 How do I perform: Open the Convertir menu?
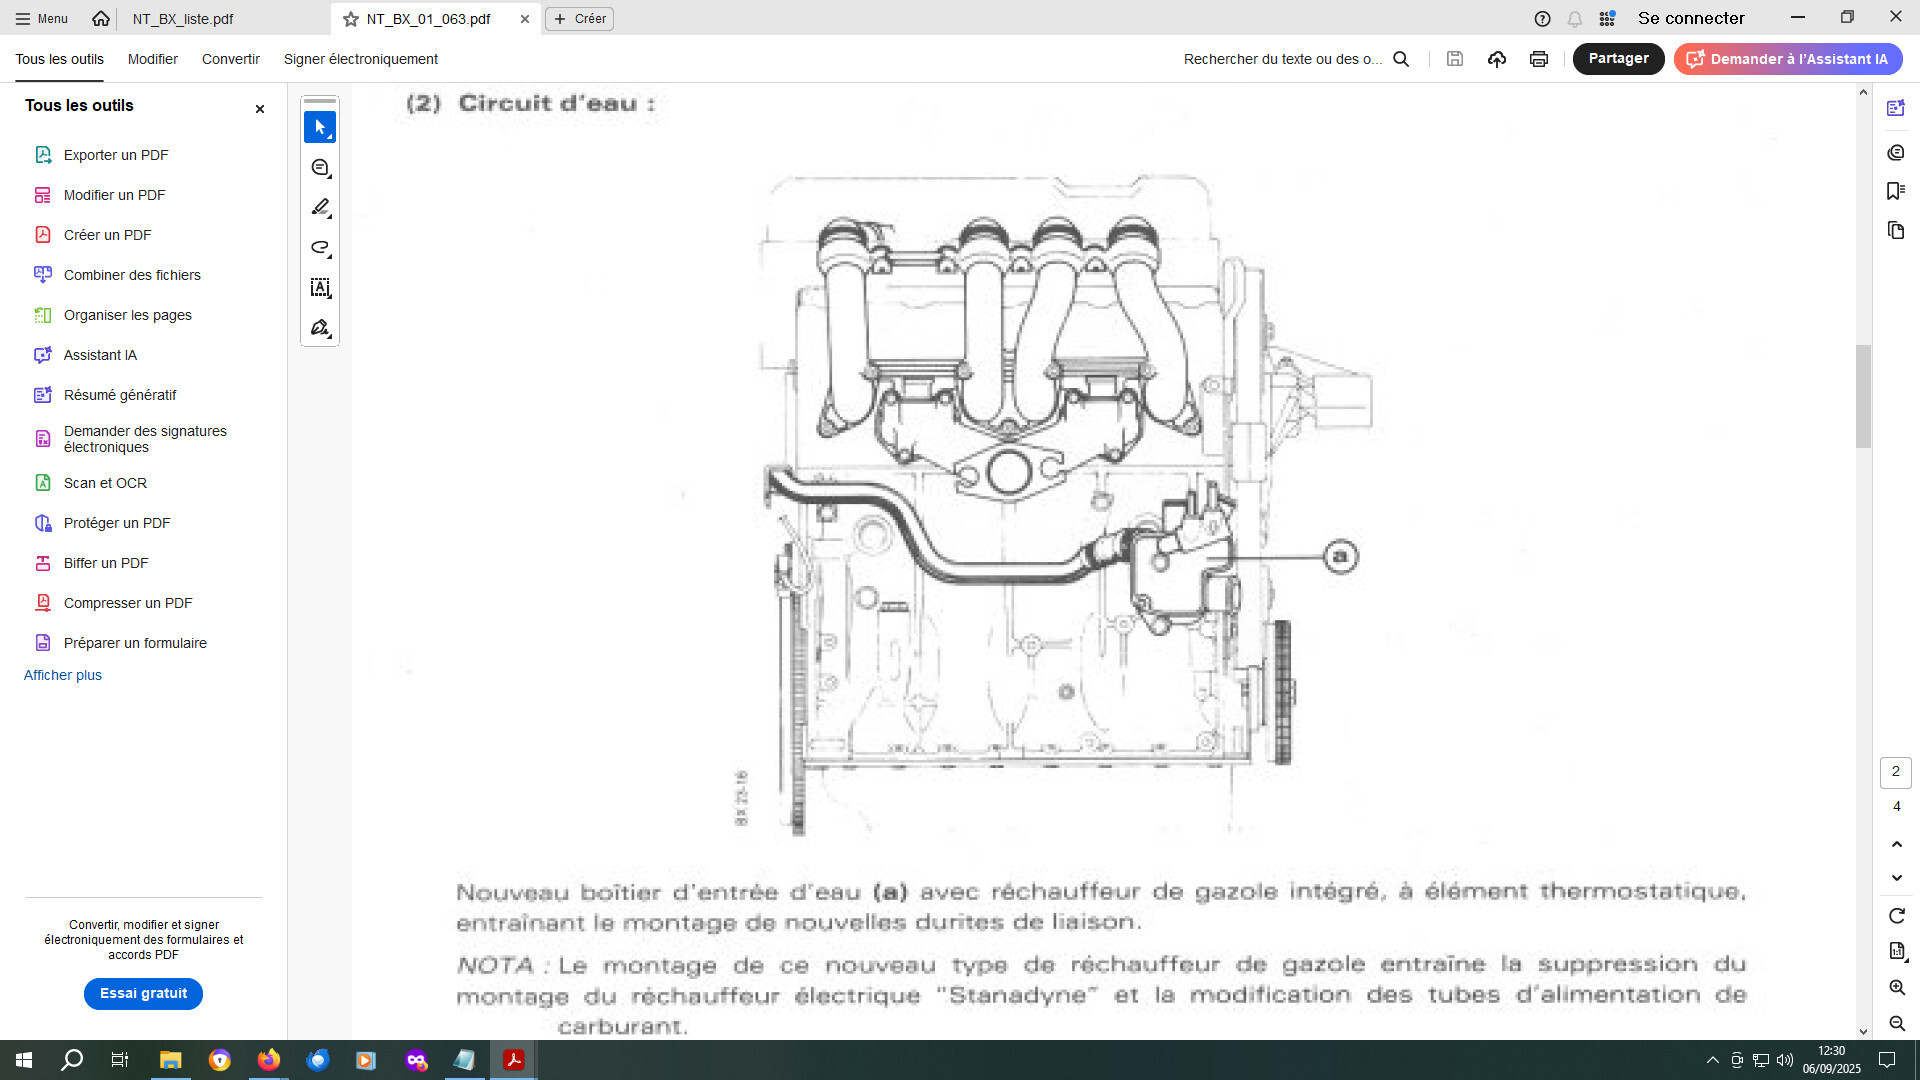point(231,59)
